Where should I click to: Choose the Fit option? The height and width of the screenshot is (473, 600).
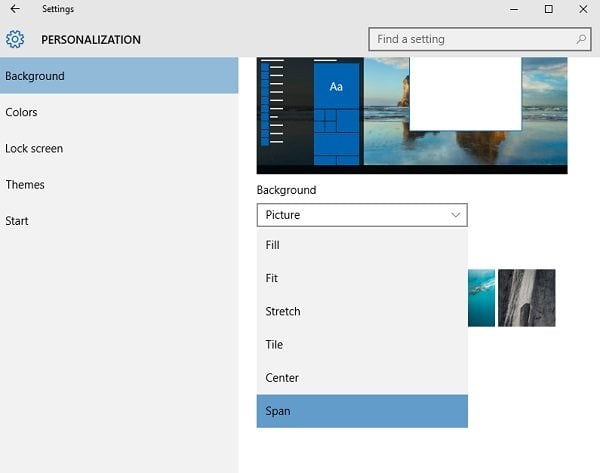362,278
